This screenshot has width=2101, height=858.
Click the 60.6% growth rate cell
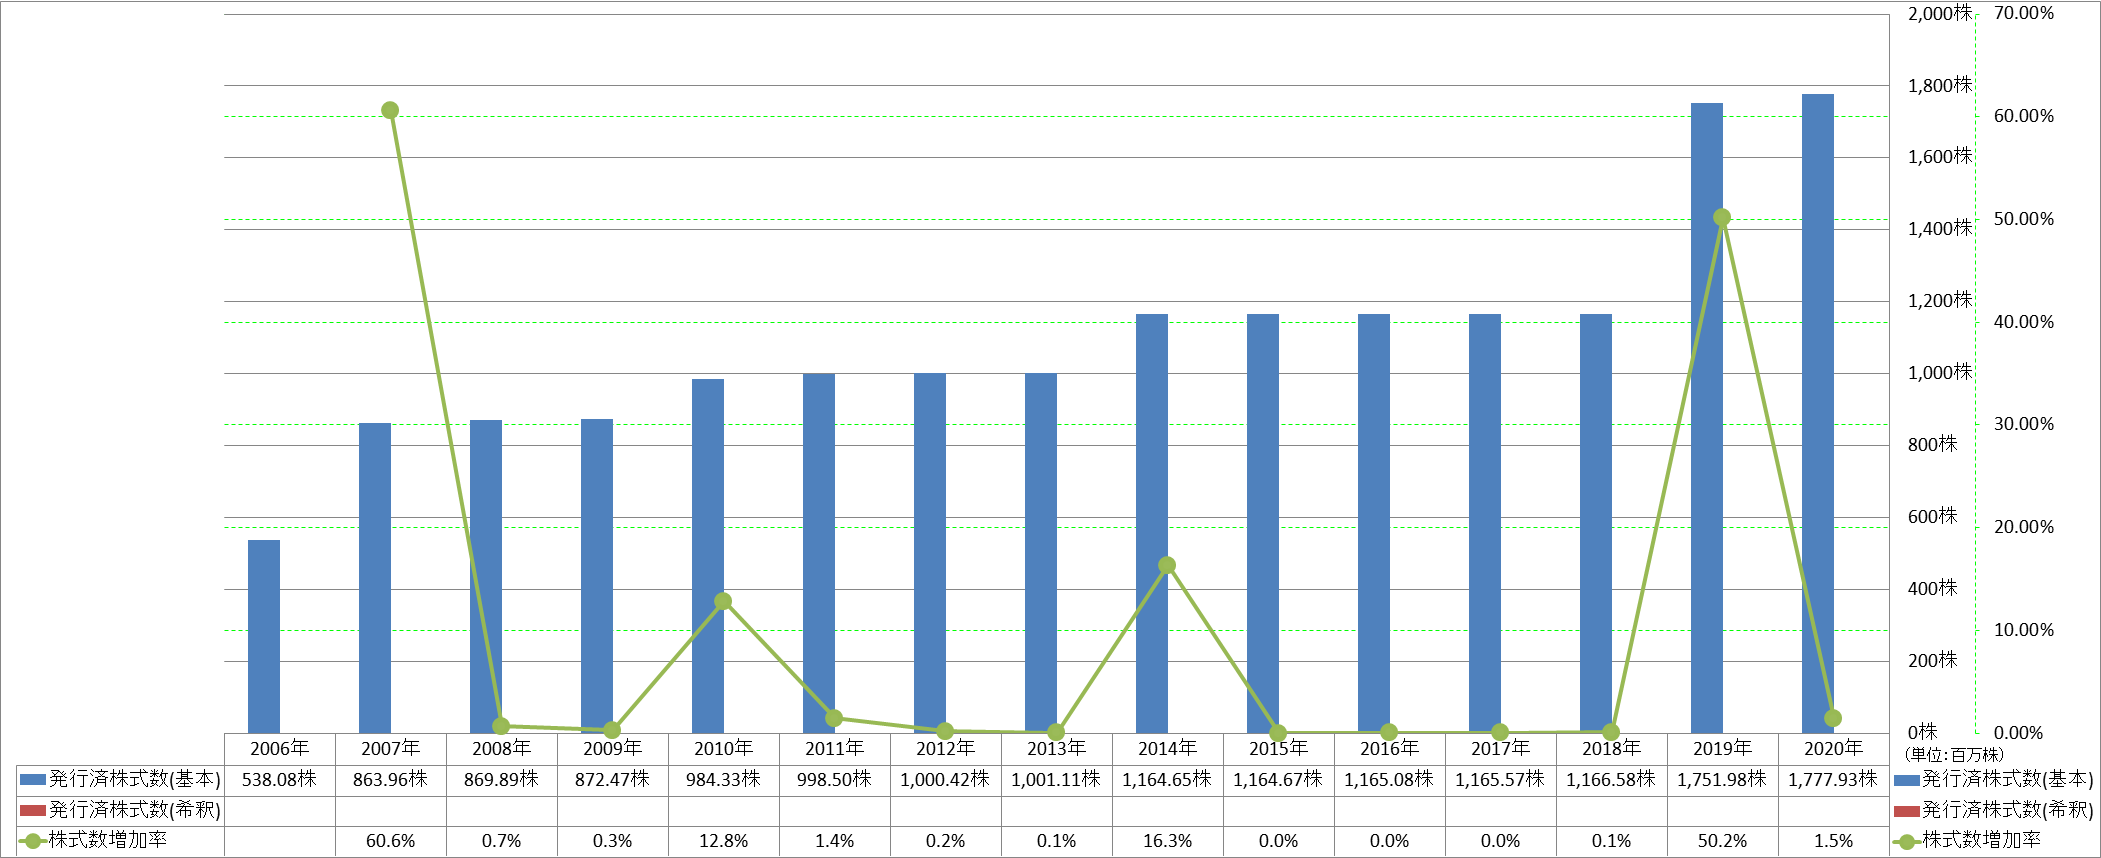pyautogui.click(x=390, y=841)
